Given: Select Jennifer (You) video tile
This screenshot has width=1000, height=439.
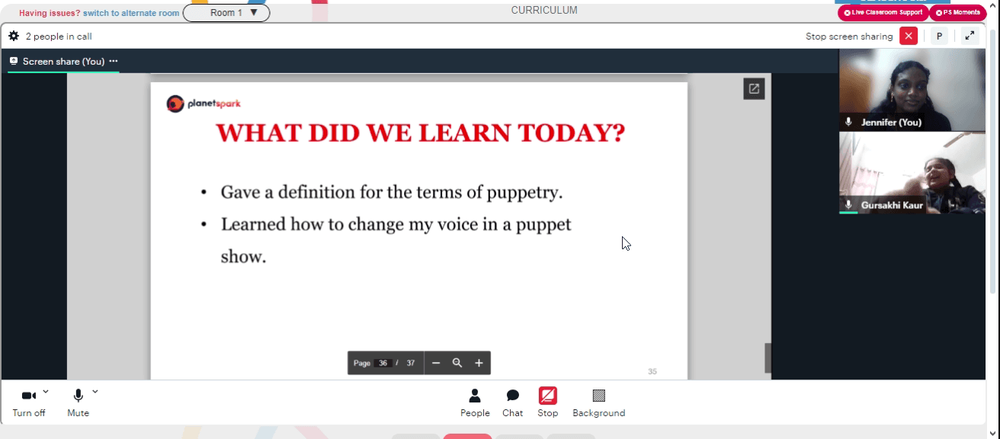Looking at the screenshot, I should (x=912, y=90).
